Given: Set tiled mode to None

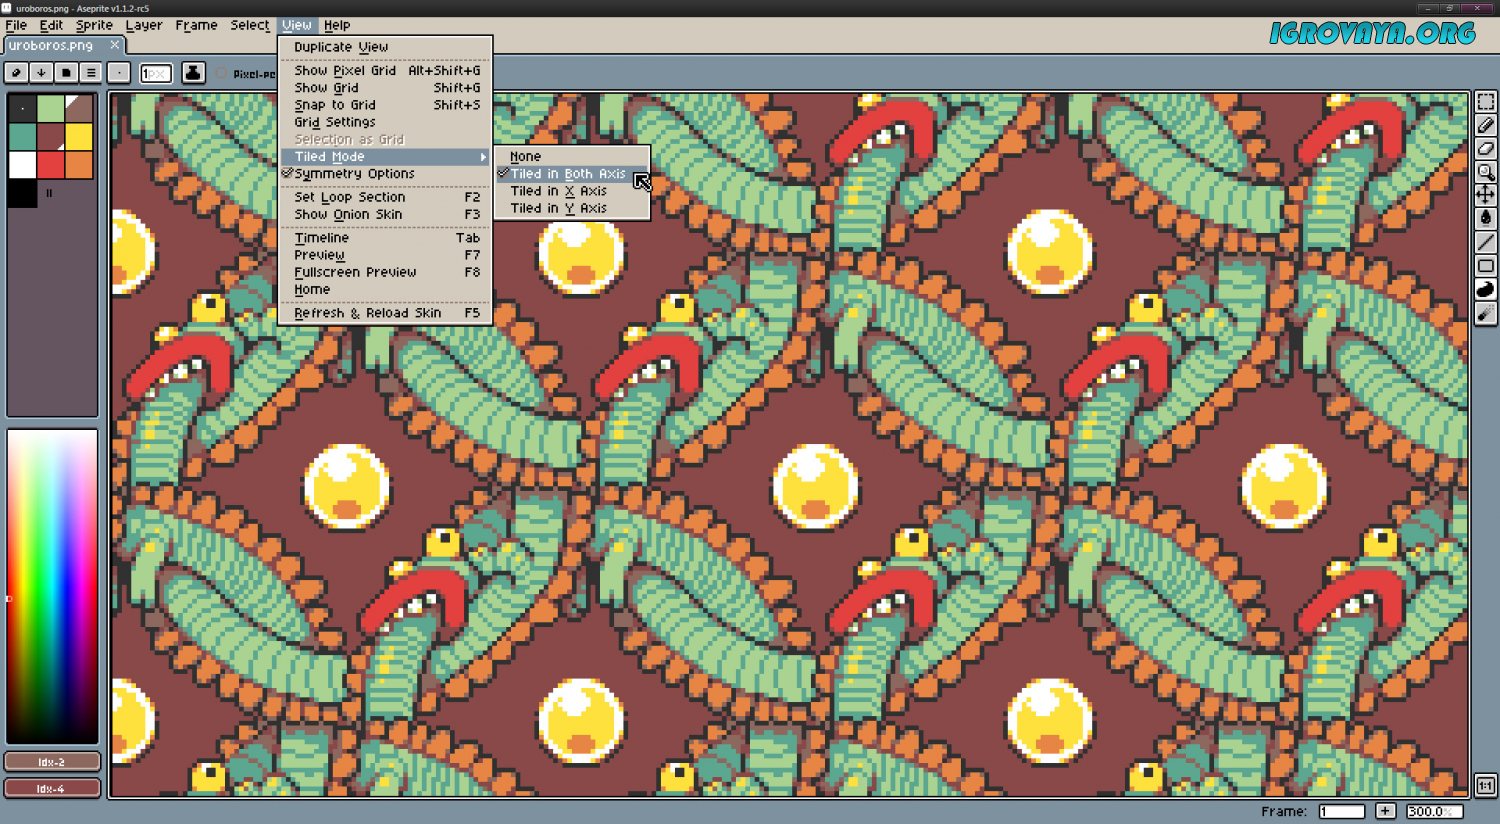Looking at the screenshot, I should click(x=525, y=157).
